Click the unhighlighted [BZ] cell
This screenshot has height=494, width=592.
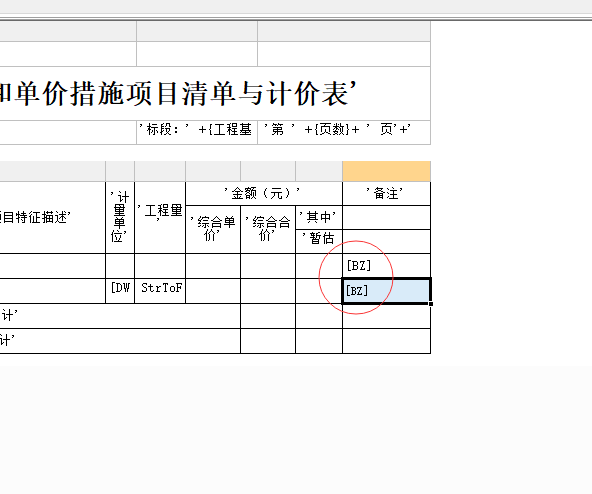[386, 266]
